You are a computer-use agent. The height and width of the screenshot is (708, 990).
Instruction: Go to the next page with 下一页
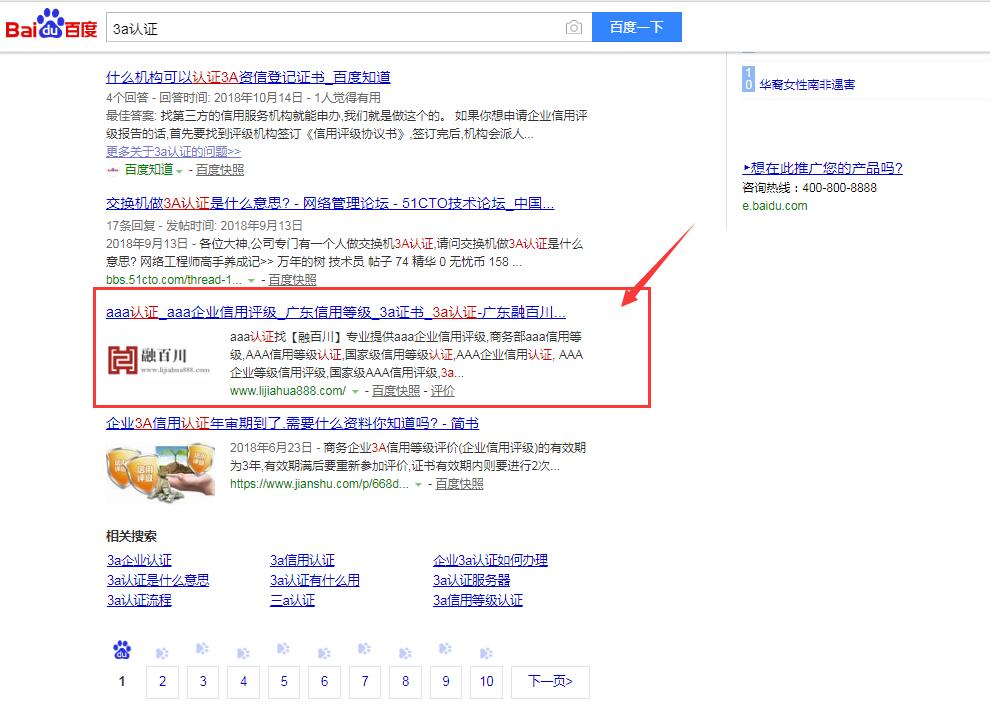click(x=549, y=682)
